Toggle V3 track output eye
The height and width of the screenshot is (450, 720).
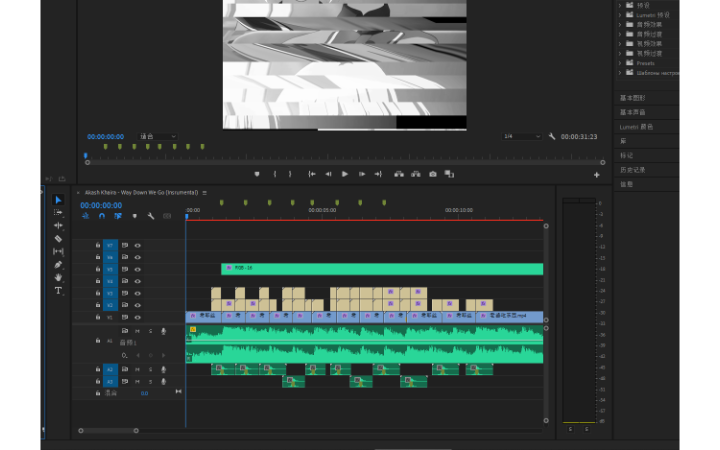pyautogui.click(x=137, y=293)
